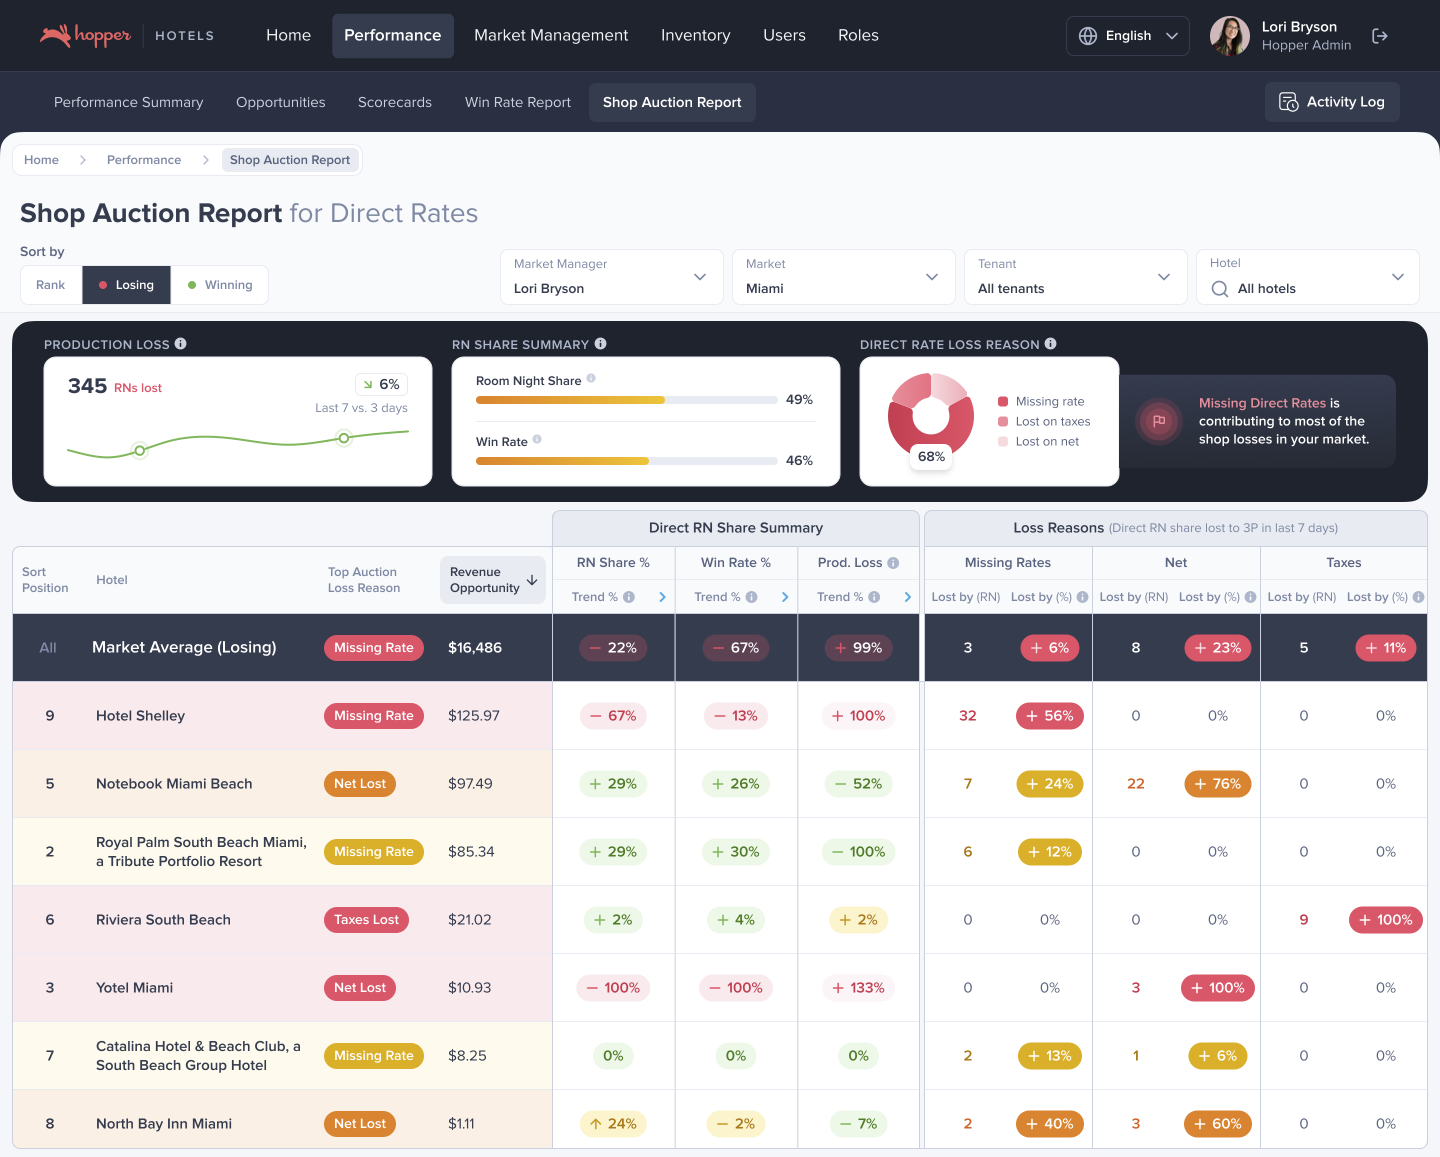Sort hotels by Rank
Viewport: 1440px width, 1157px height.
point(51,285)
